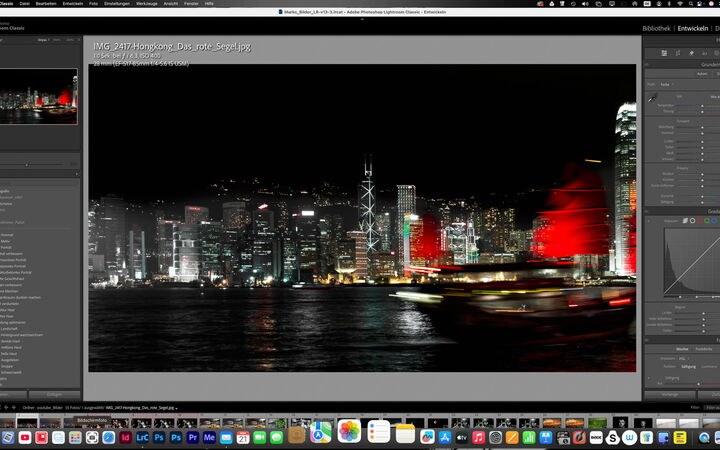Open the Photos app in the dock

tap(349, 432)
